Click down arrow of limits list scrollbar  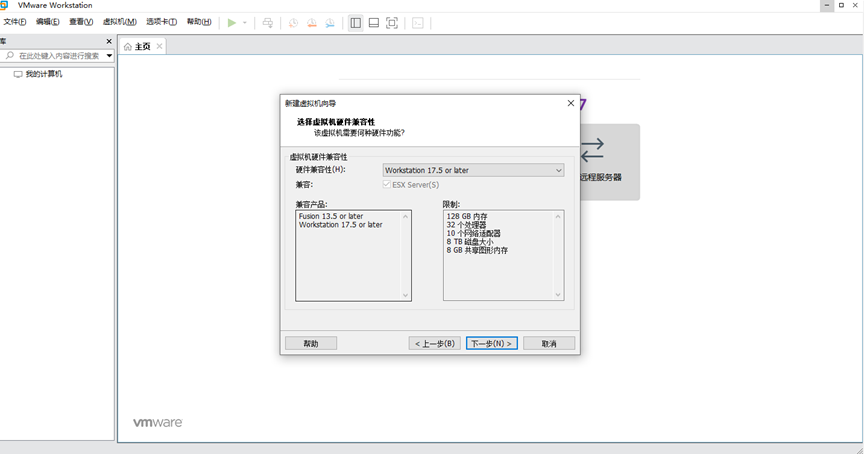[x=558, y=295]
